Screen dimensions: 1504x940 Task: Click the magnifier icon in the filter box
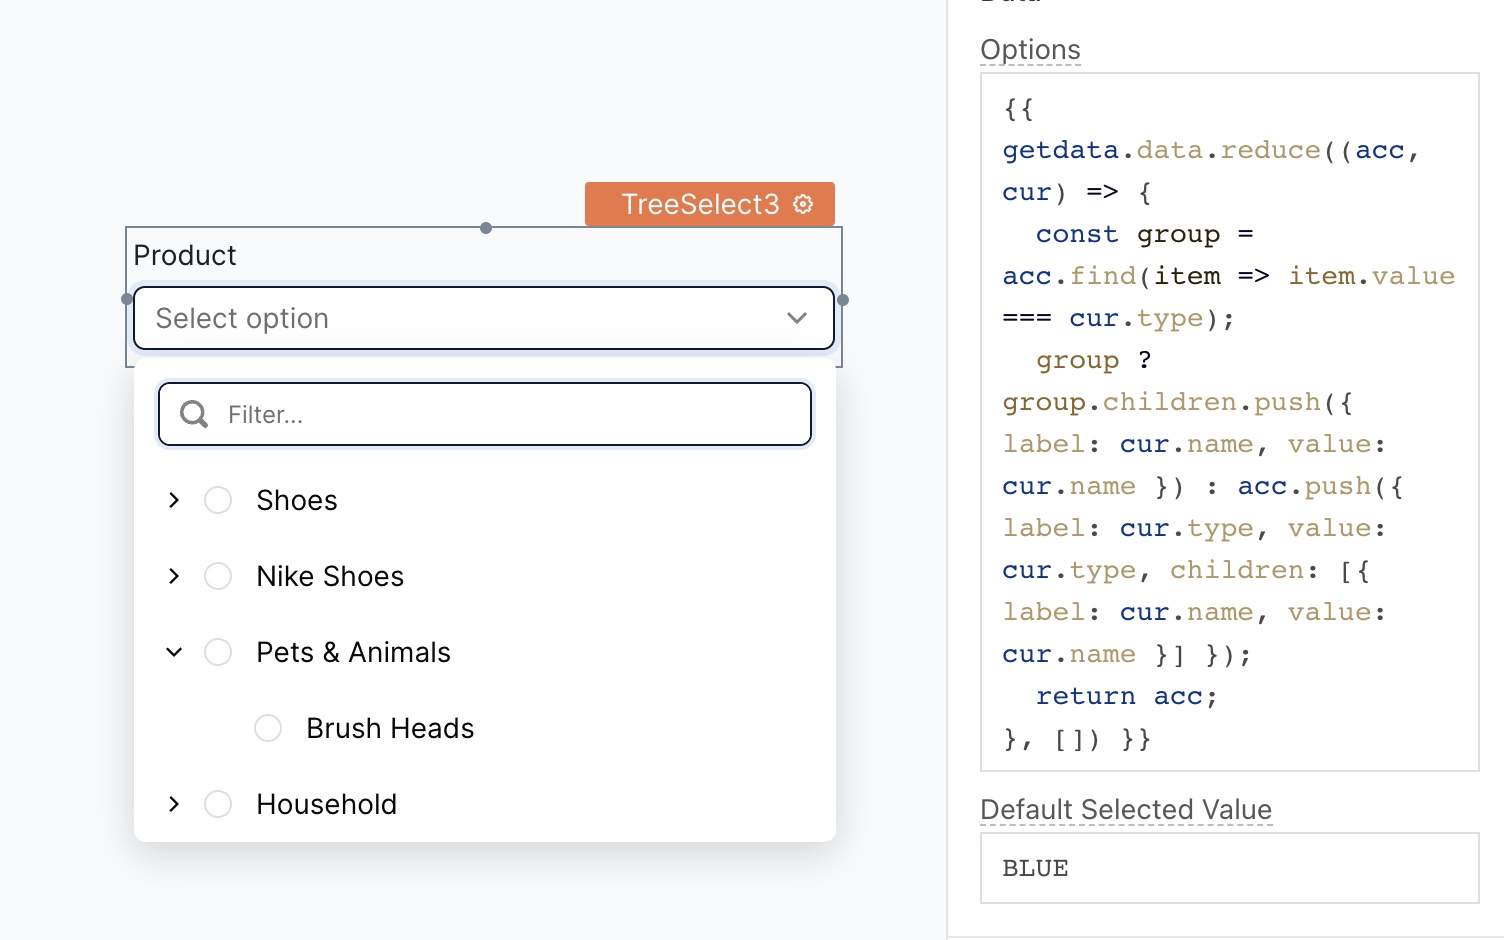(193, 413)
